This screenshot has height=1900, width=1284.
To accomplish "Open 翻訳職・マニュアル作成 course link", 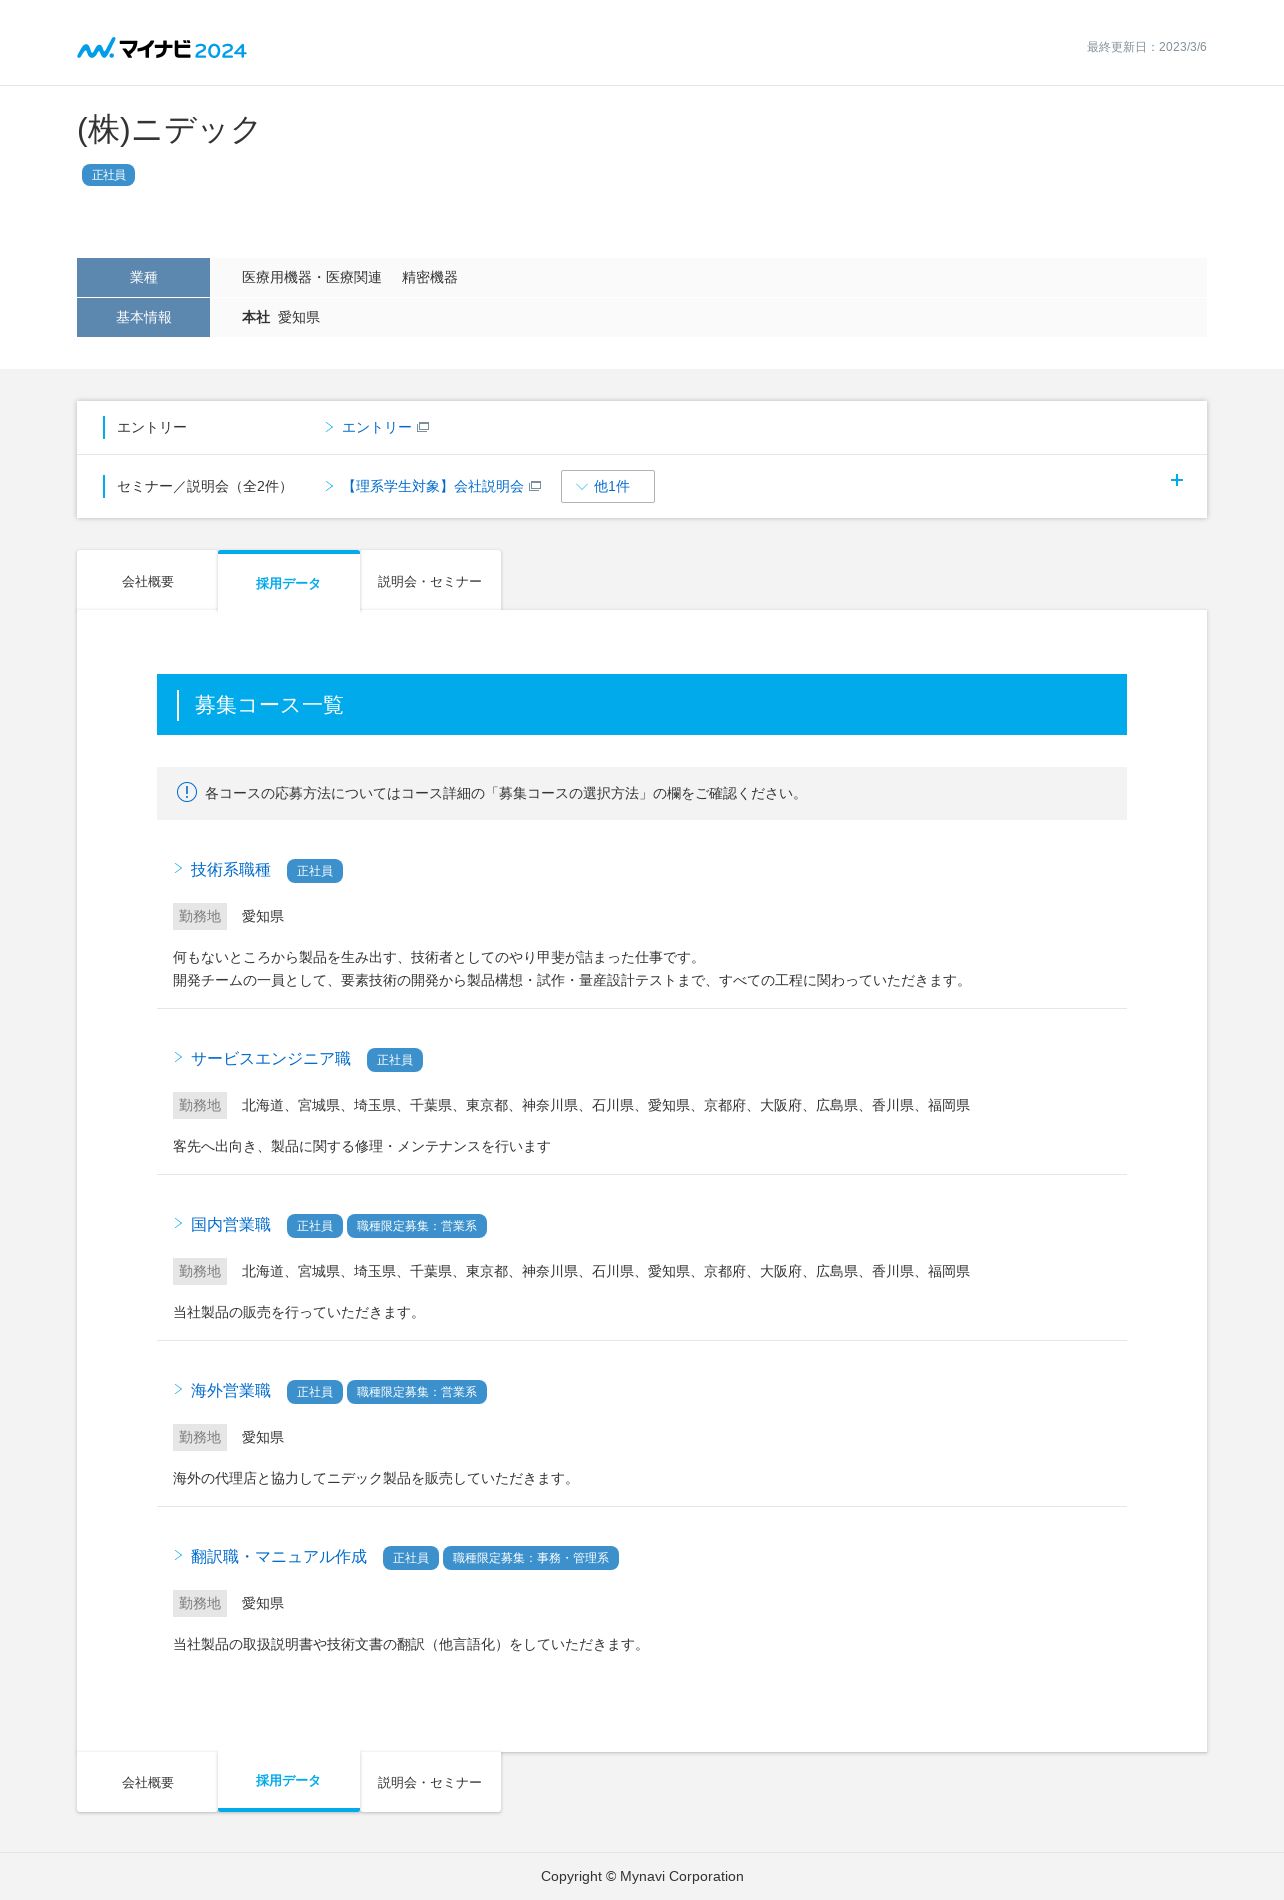I will tap(279, 1557).
